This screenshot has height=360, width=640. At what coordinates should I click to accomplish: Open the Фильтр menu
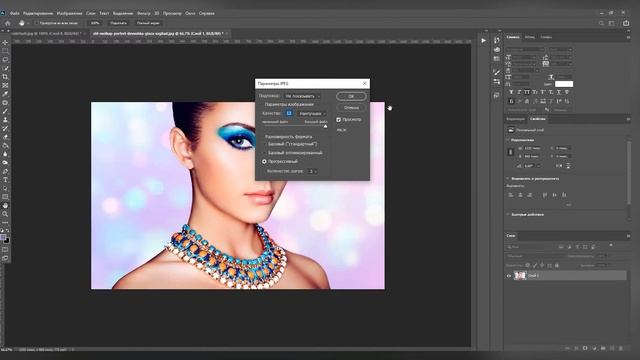coord(144,13)
